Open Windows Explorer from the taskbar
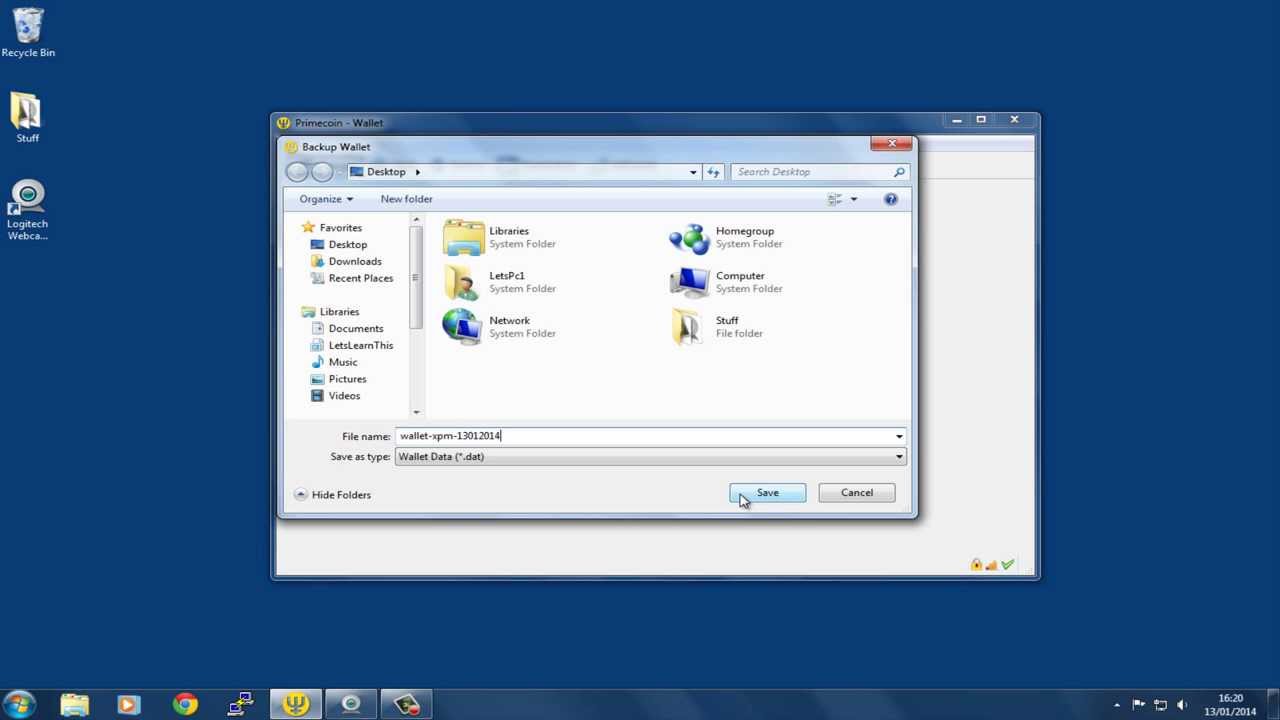 coord(74,704)
